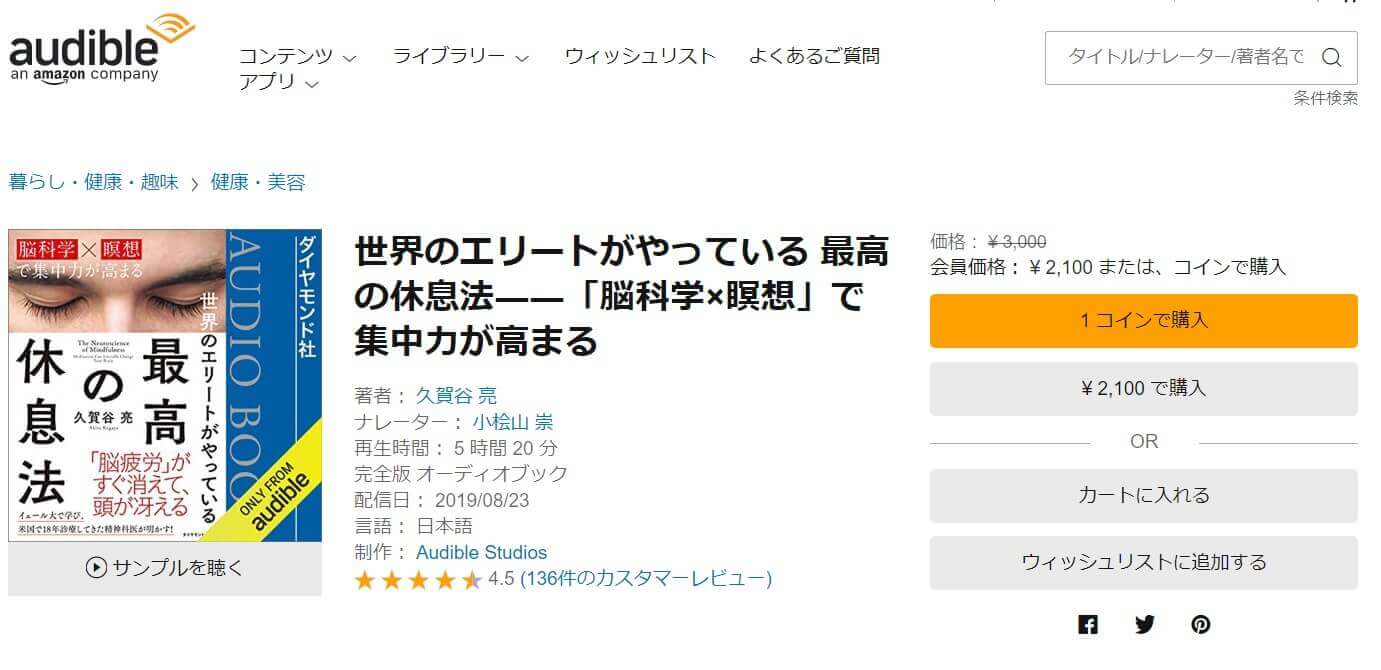
Task: Click the title search input field
Action: [x=1185, y=57]
